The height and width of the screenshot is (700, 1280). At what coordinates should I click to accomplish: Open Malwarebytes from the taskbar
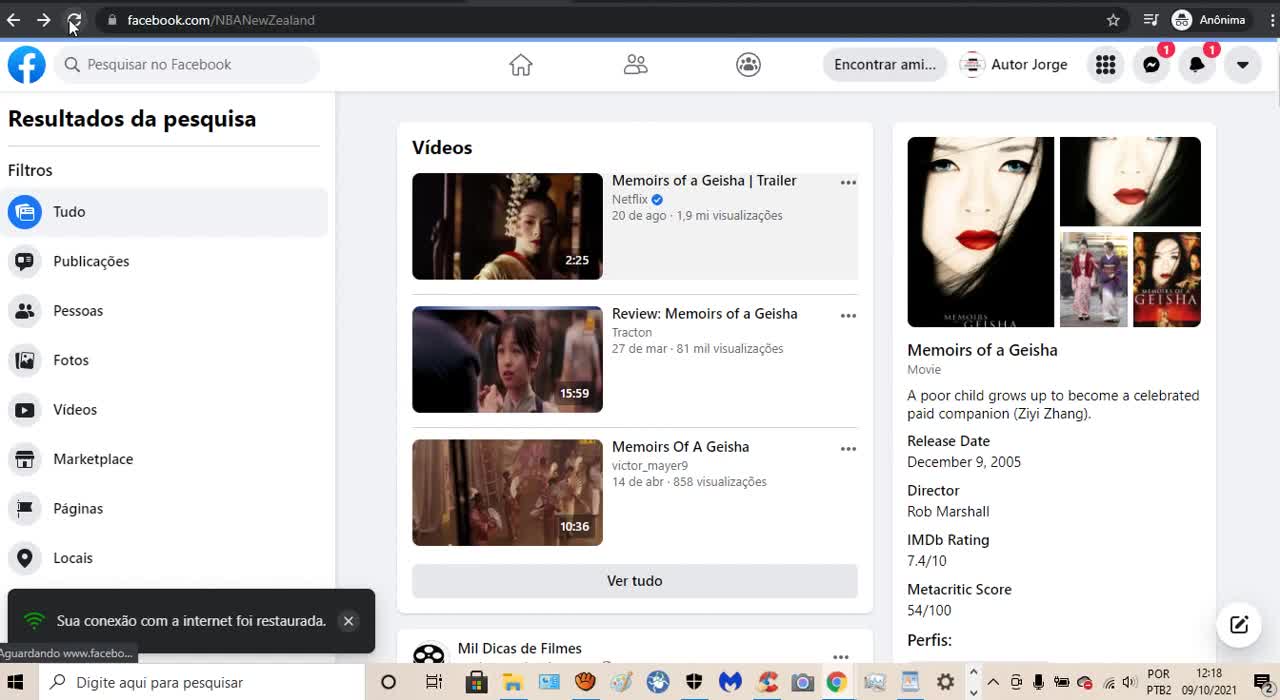tap(730, 682)
